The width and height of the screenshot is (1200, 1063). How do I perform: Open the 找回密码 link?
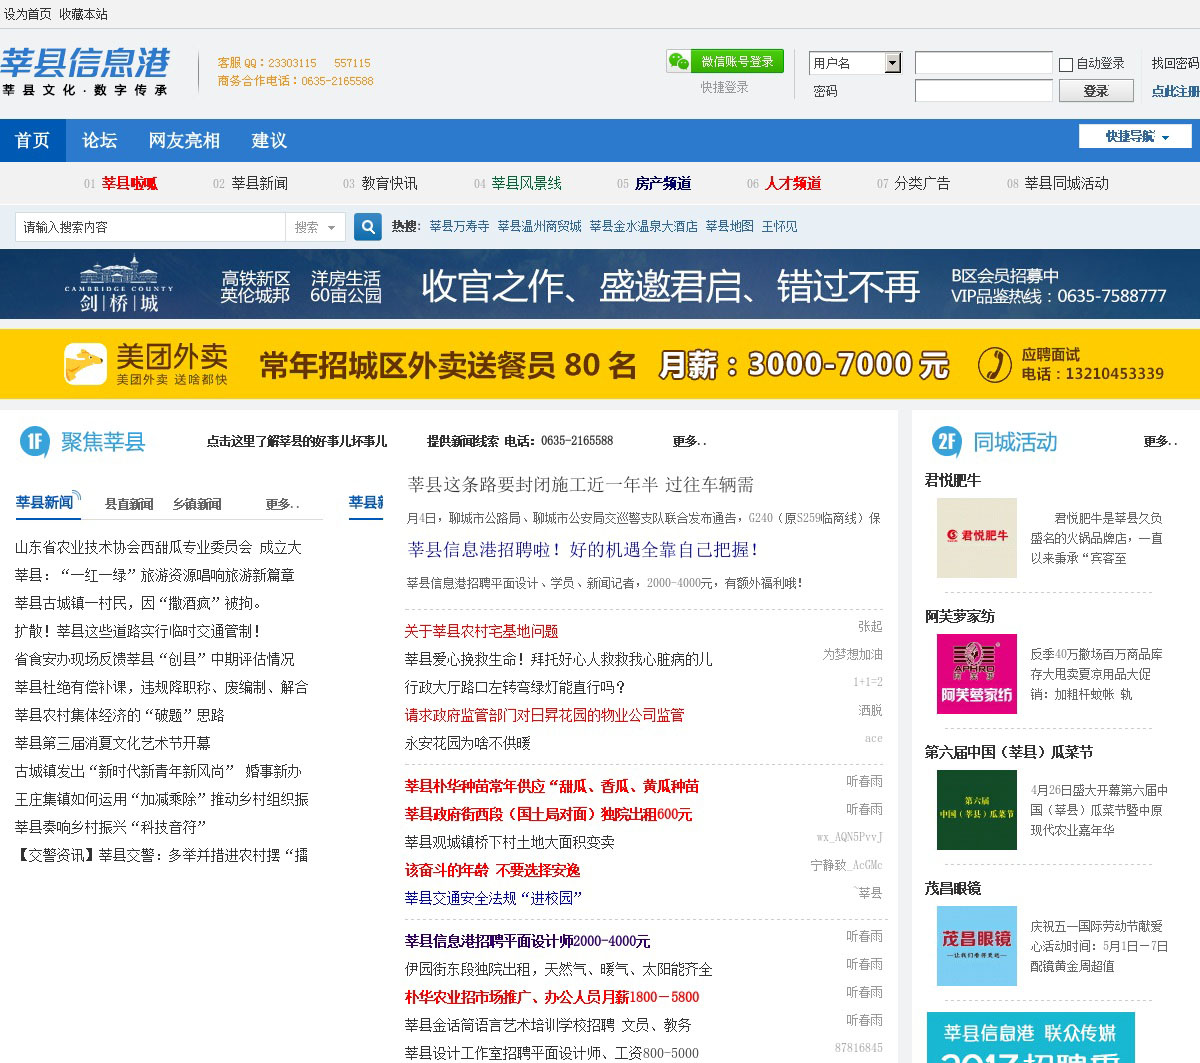(1175, 63)
